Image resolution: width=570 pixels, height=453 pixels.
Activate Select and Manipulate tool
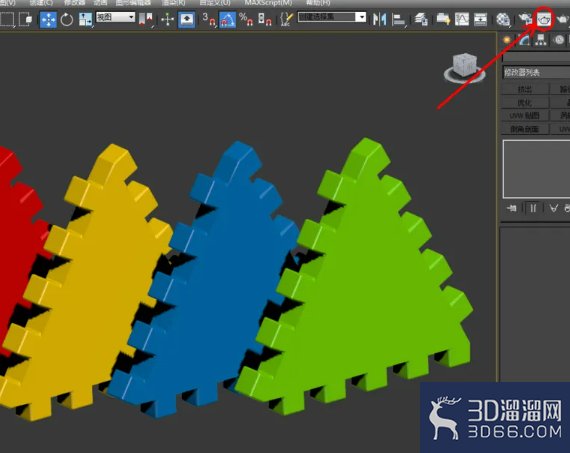click(168, 19)
